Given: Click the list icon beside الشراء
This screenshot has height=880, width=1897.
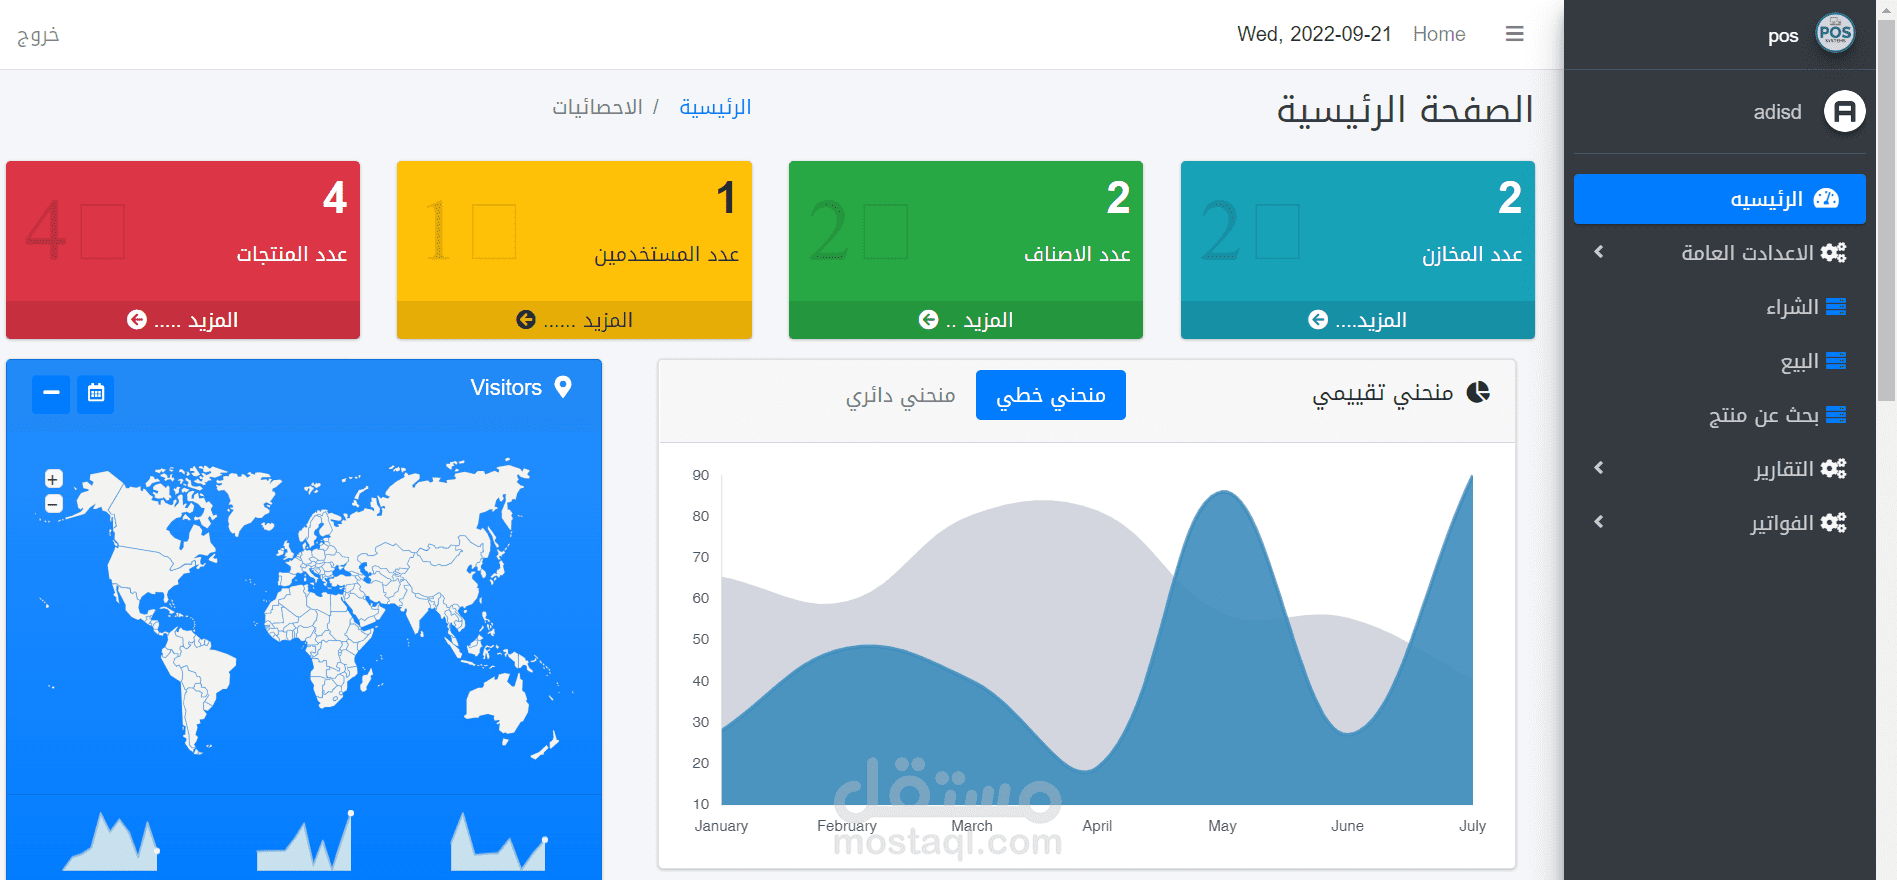Looking at the screenshot, I should click(1836, 307).
